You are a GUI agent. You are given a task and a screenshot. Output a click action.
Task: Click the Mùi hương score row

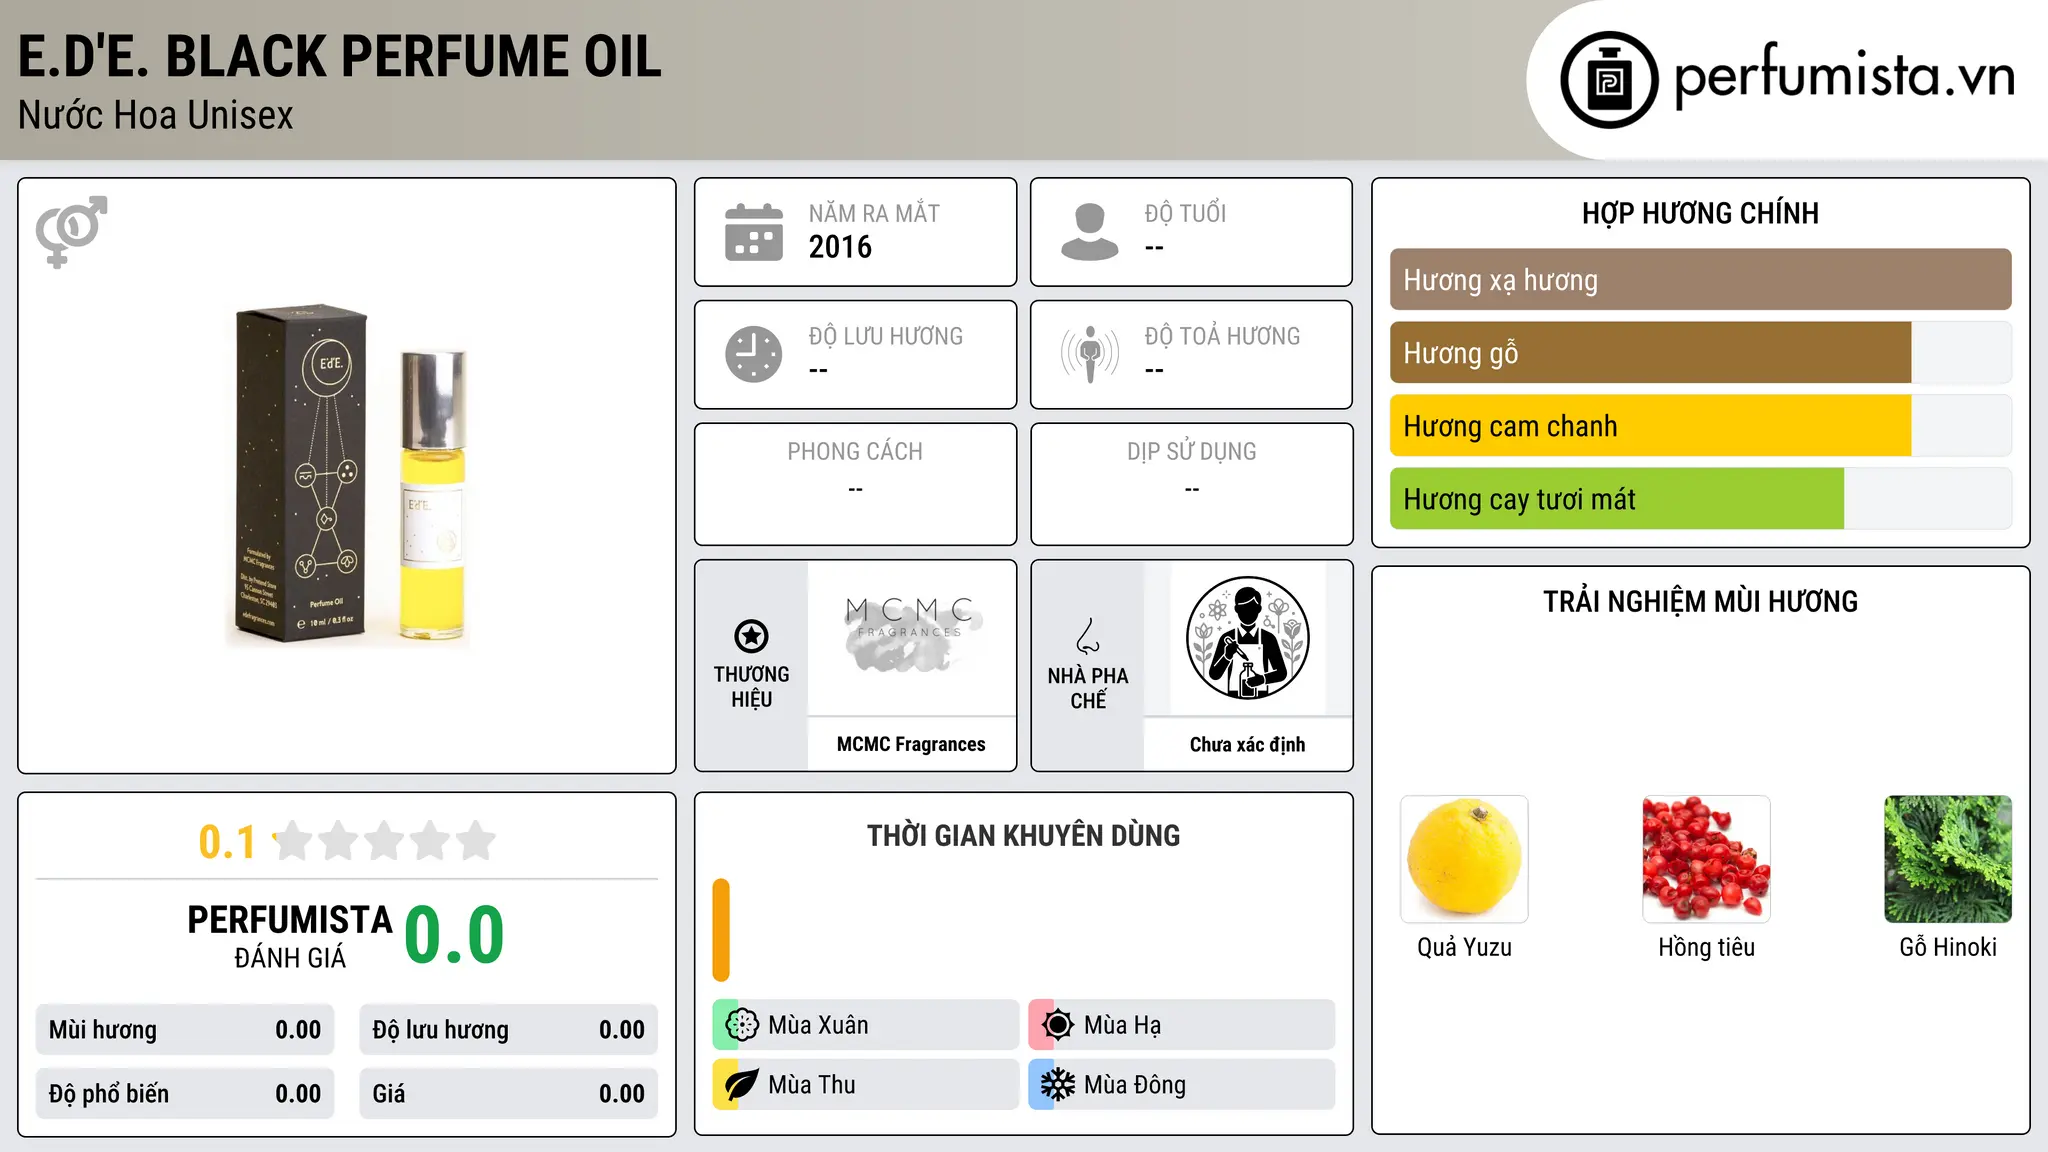pyautogui.click(x=185, y=1030)
